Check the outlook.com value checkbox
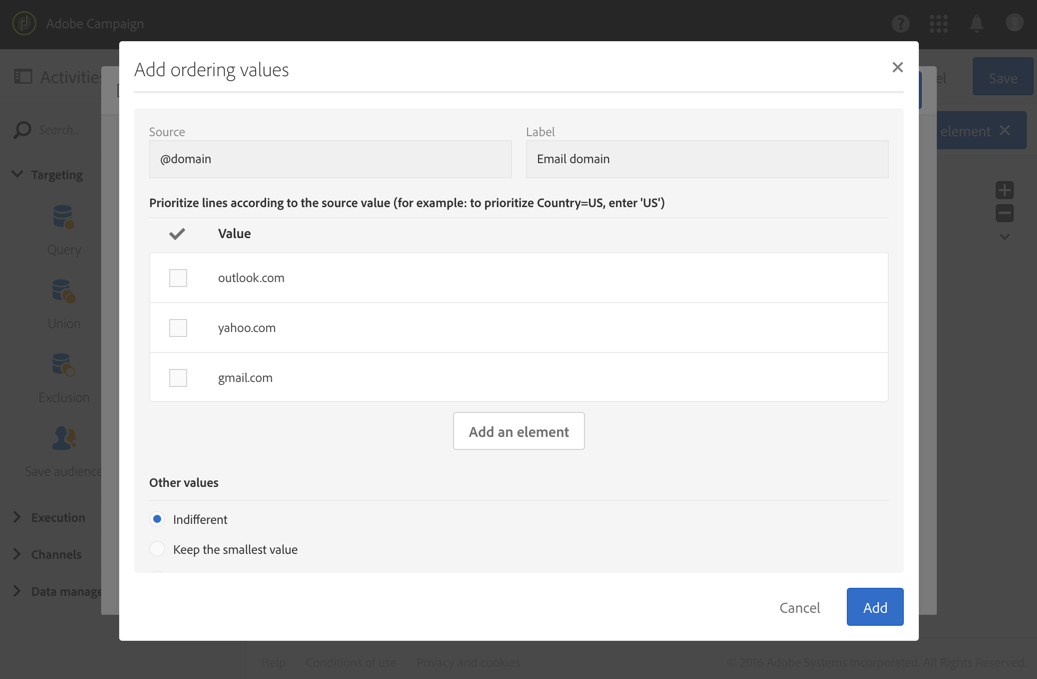Image resolution: width=1037 pixels, height=679 pixels. (x=178, y=278)
